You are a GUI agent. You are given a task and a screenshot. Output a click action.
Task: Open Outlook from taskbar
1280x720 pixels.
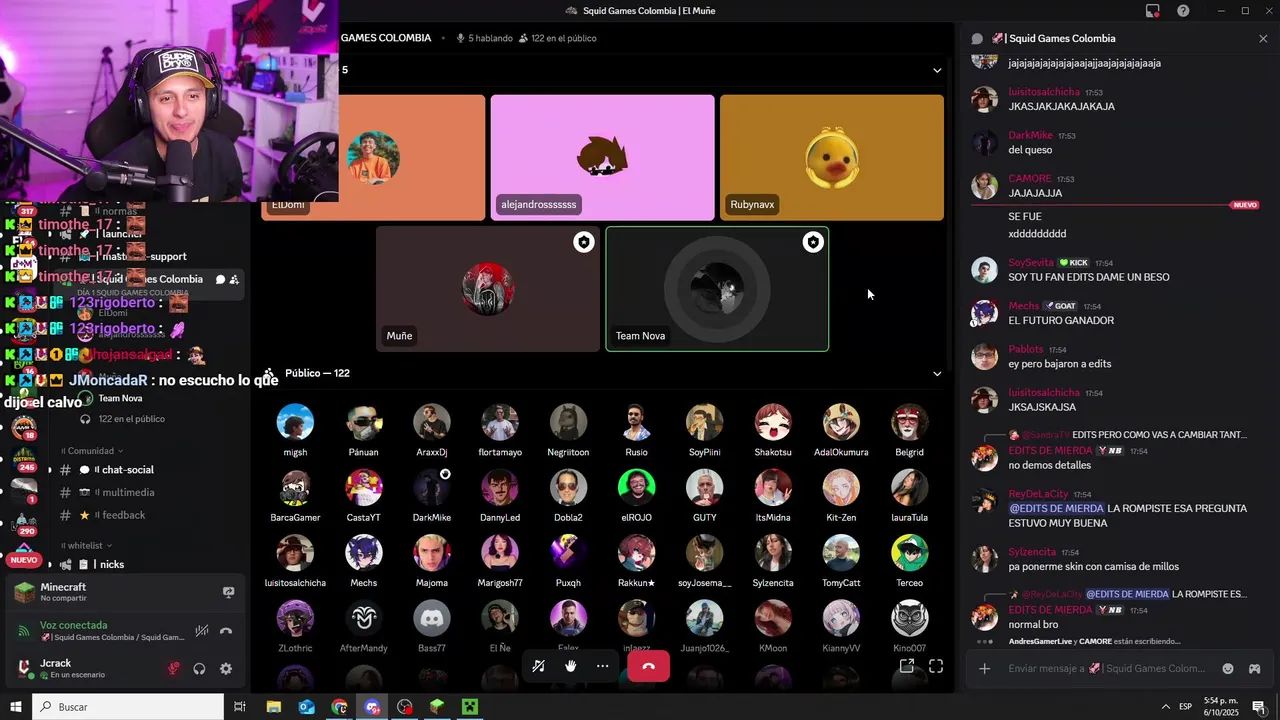pos(306,707)
